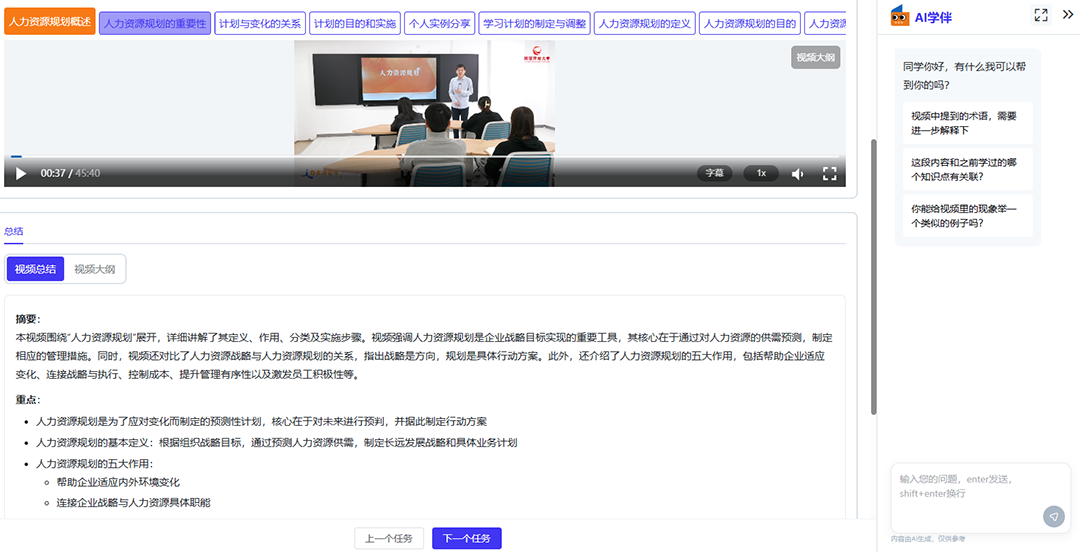The image size is (1080, 552).
Task: Open the 个人实例分享 chapter
Action: (x=439, y=23)
